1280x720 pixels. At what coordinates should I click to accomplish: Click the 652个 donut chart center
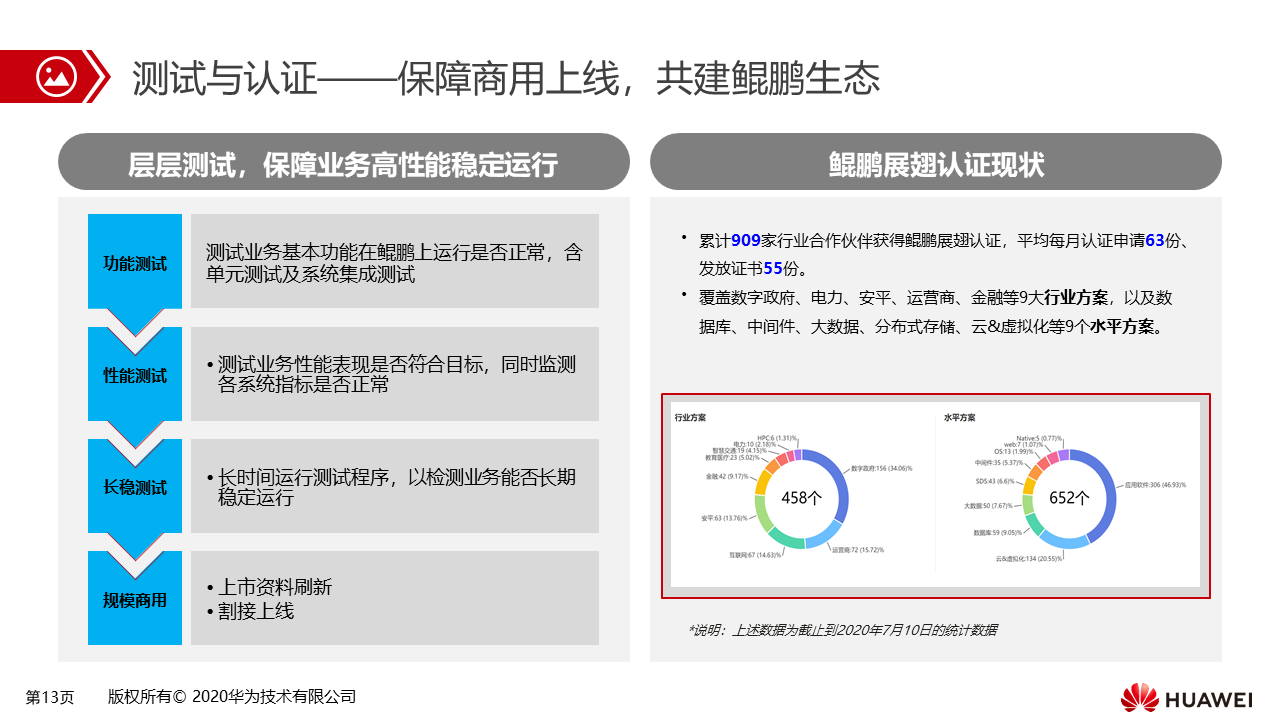click(1069, 497)
